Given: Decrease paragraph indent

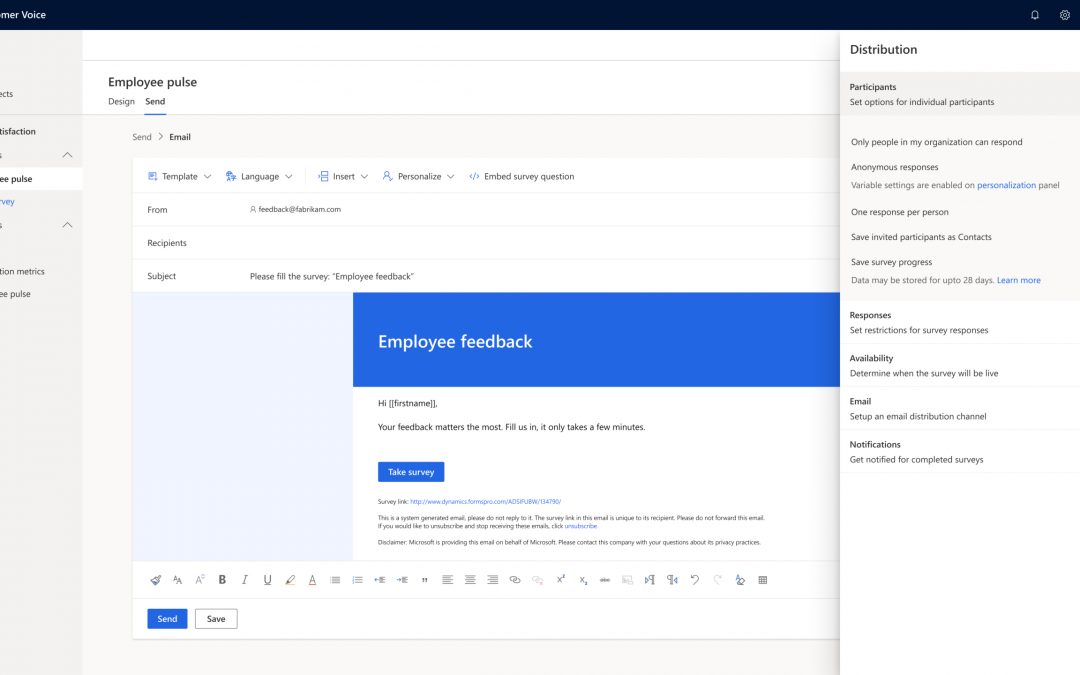Looking at the screenshot, I should click(x=380, y=580).
